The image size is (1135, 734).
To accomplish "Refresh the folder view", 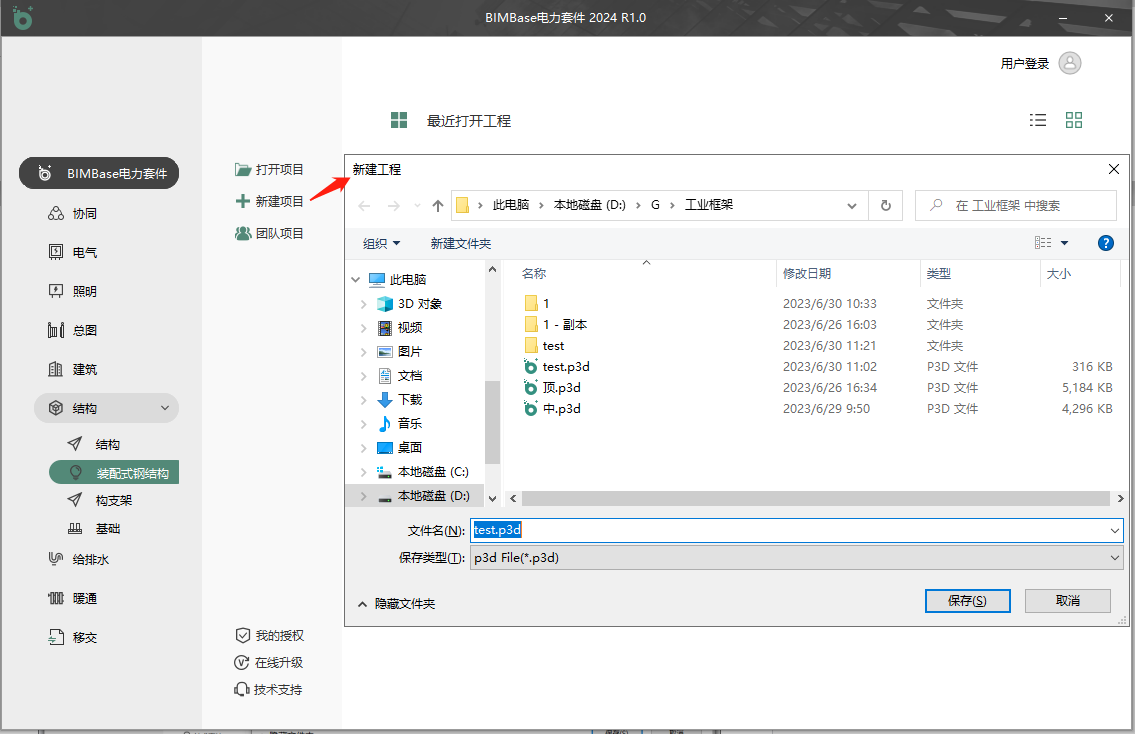I will point(885,206).
